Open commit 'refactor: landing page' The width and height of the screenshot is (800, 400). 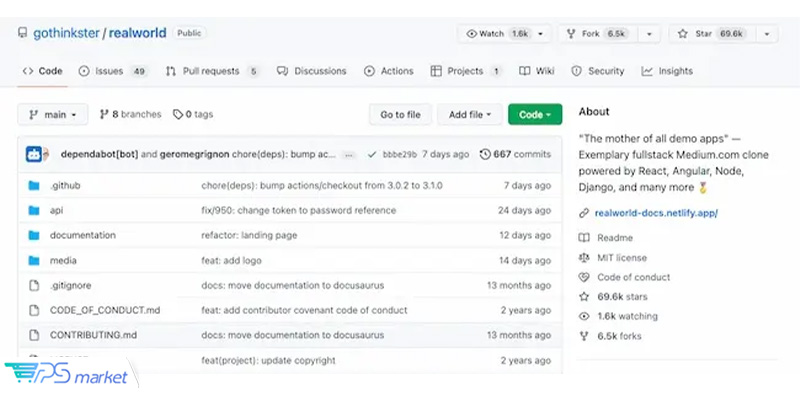[x=249, y=235]
